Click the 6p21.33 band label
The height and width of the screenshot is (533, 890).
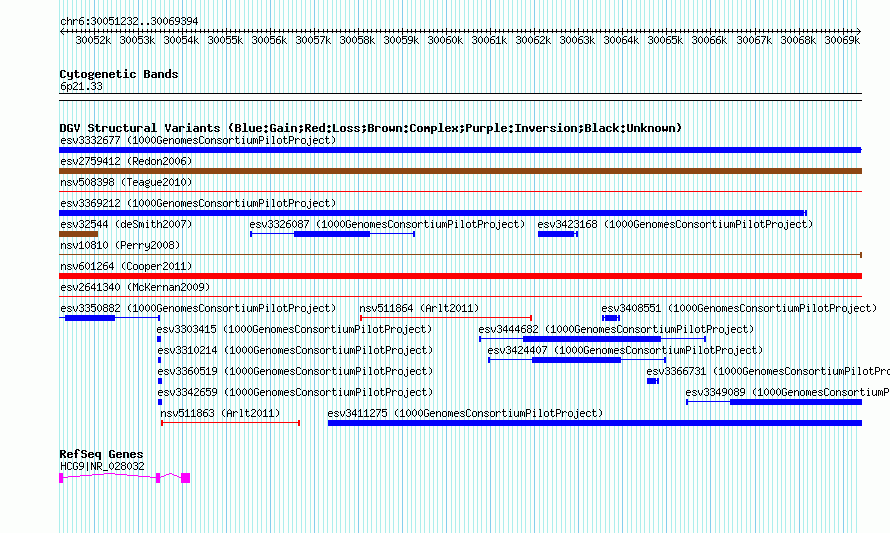(x=81, y=86)
